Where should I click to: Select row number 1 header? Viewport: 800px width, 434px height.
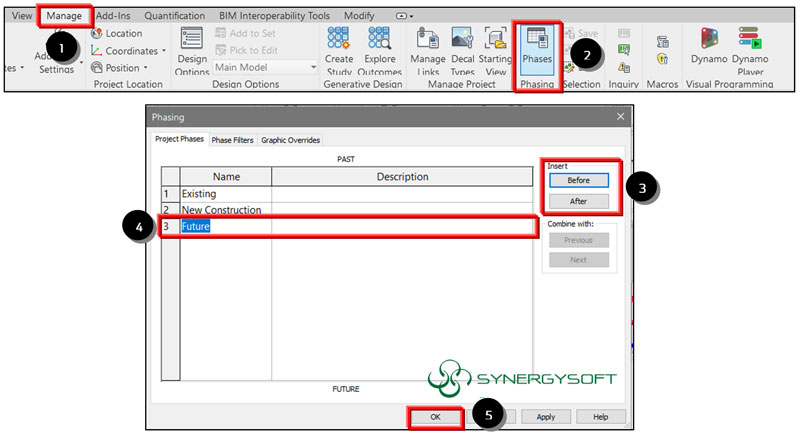(170, 194)
